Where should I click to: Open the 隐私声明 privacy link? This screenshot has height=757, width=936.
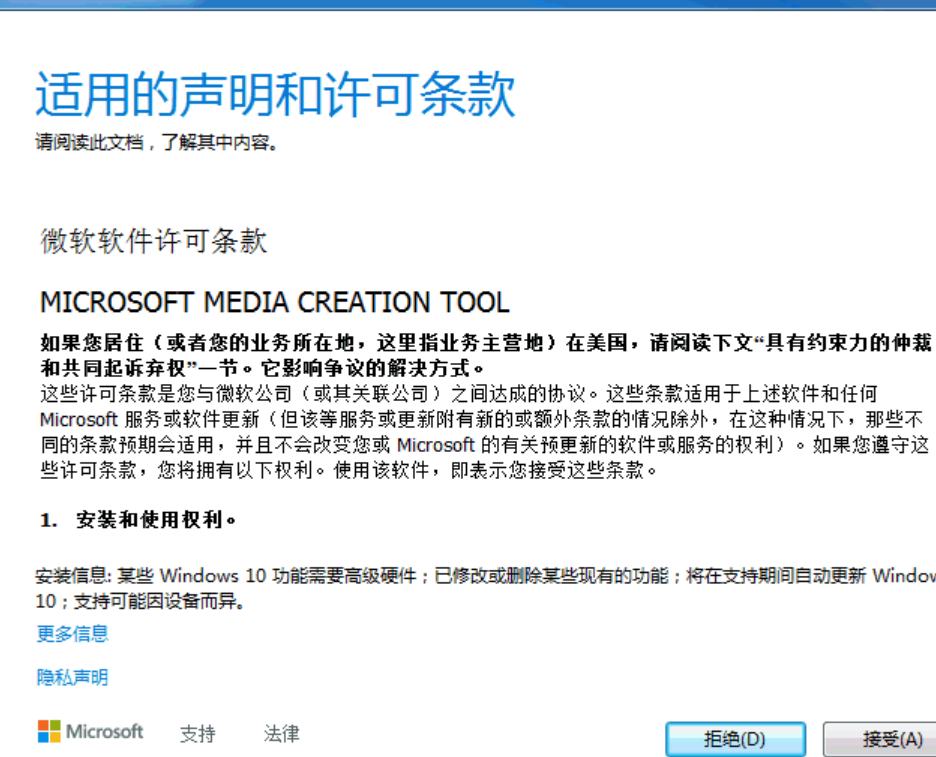(72, 677)
